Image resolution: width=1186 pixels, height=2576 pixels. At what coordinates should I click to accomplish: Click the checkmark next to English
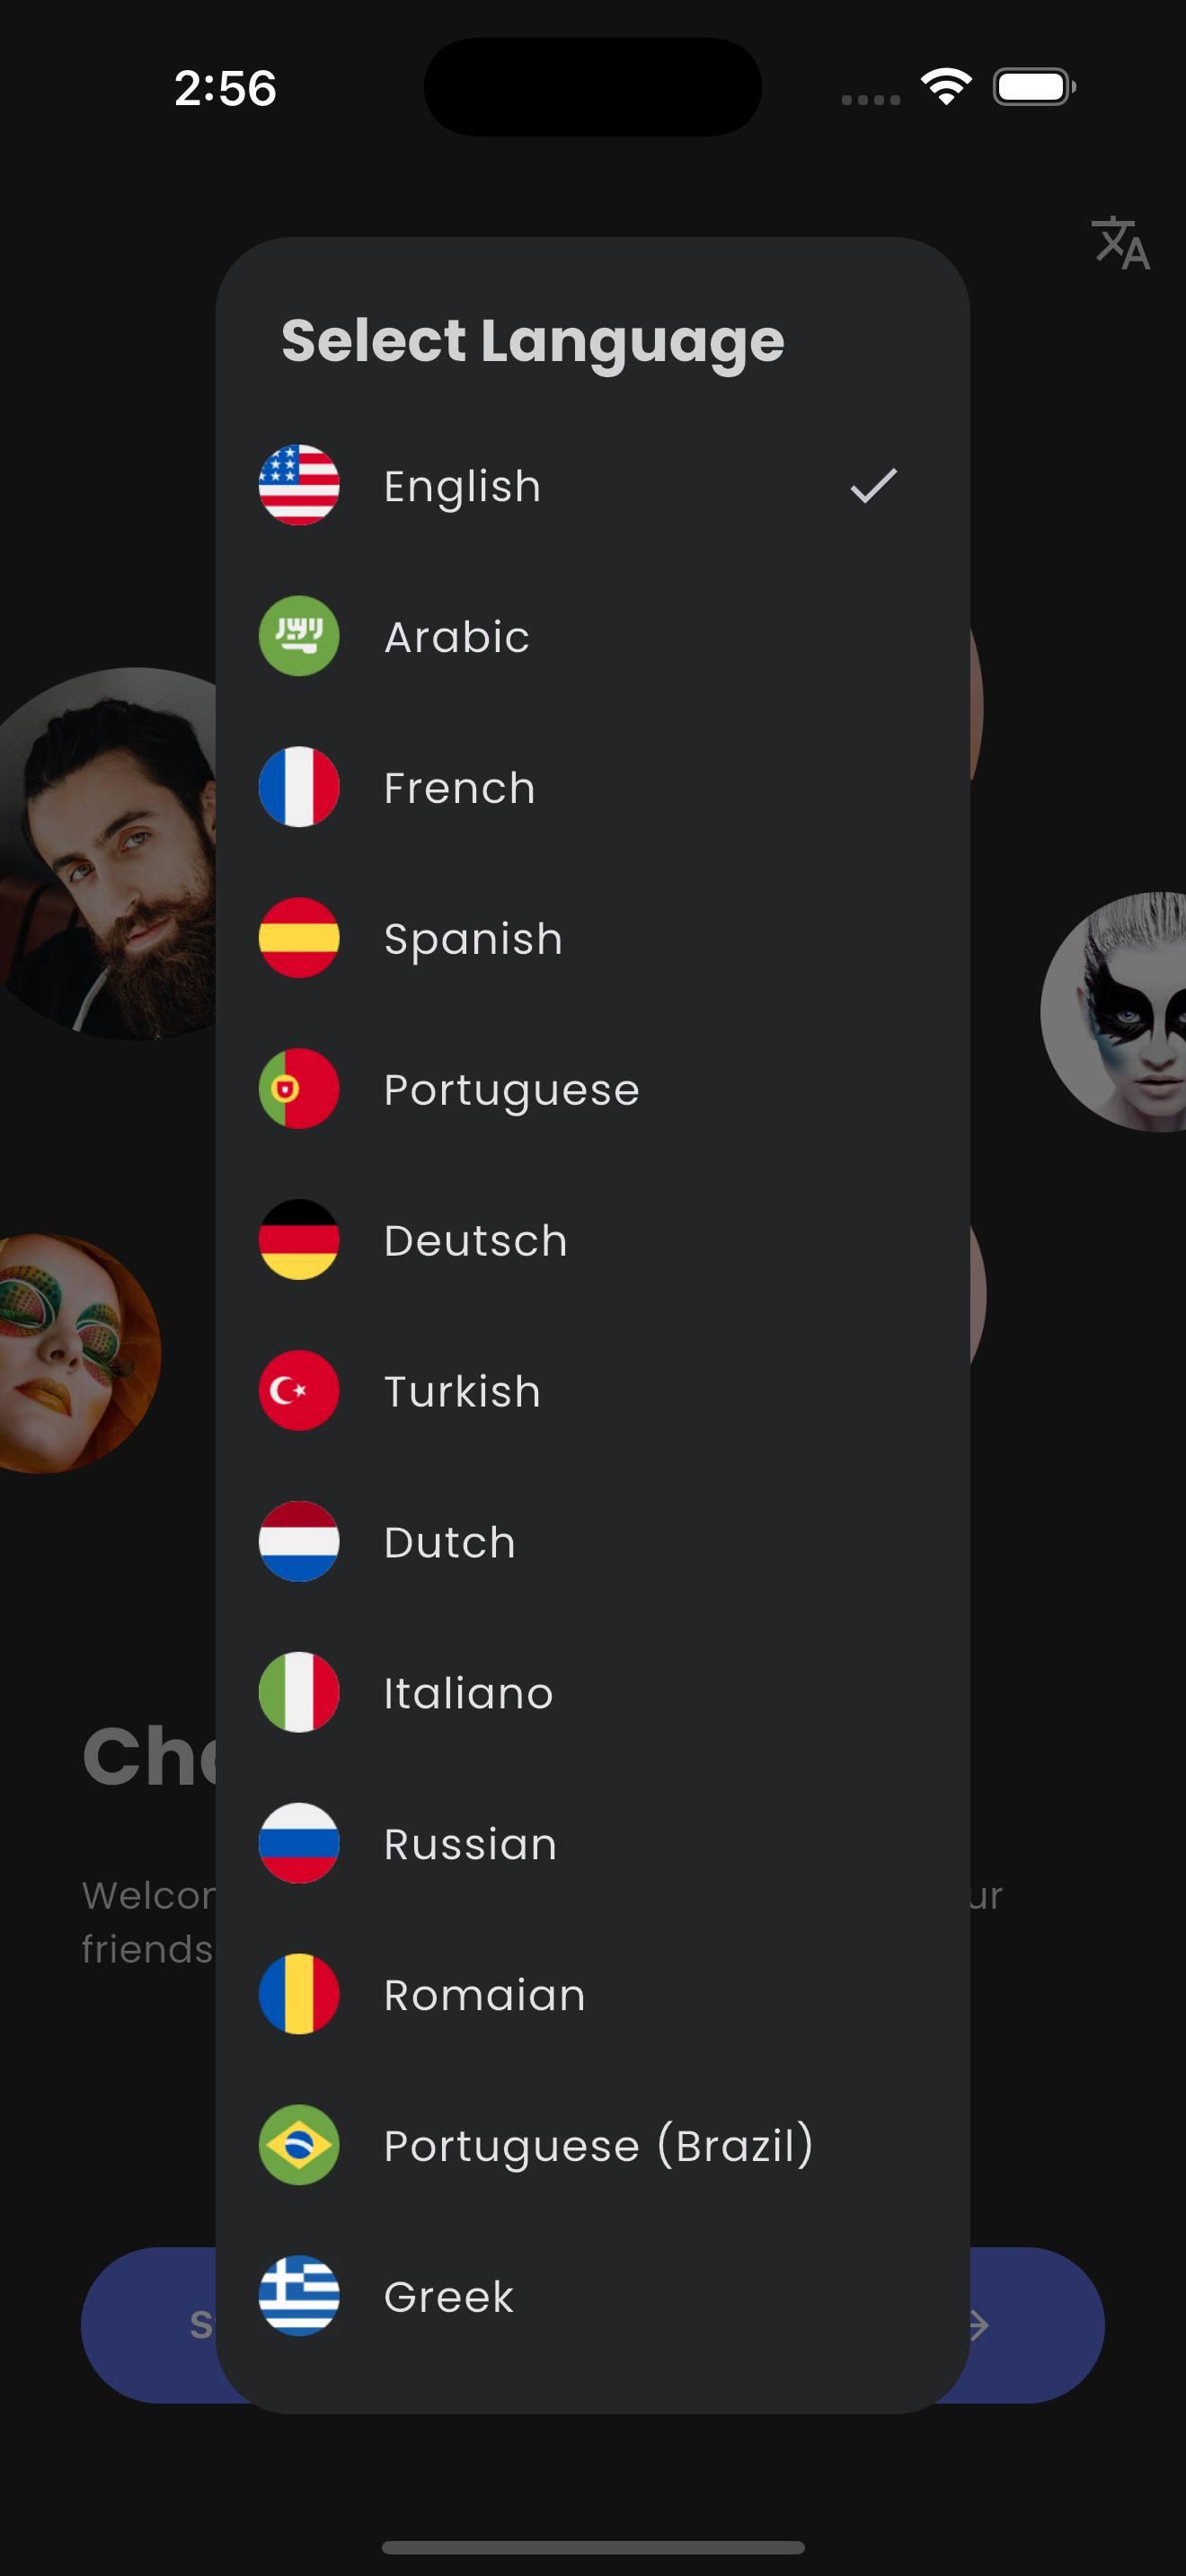tap(873, 486)
